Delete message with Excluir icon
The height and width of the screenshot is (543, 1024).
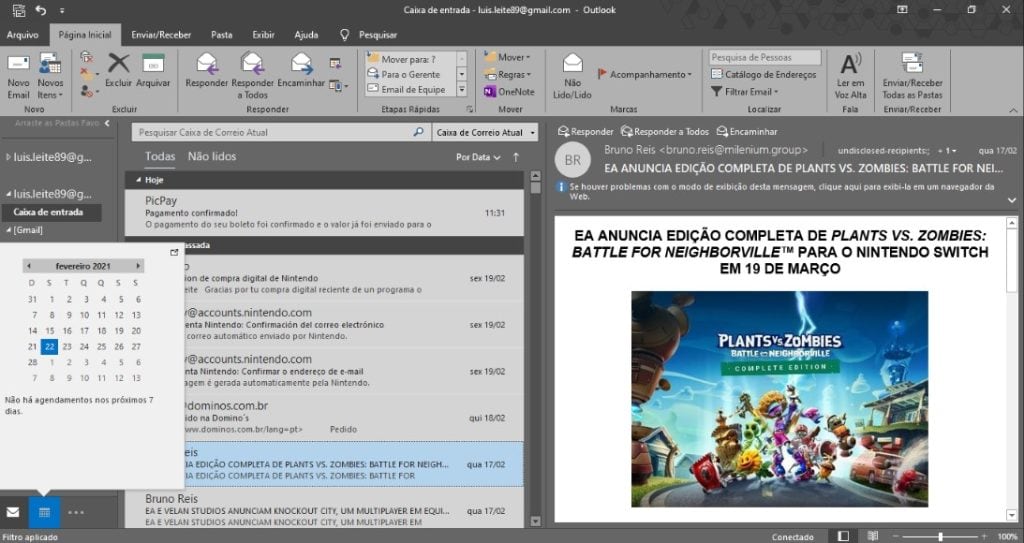click(118, 71)
